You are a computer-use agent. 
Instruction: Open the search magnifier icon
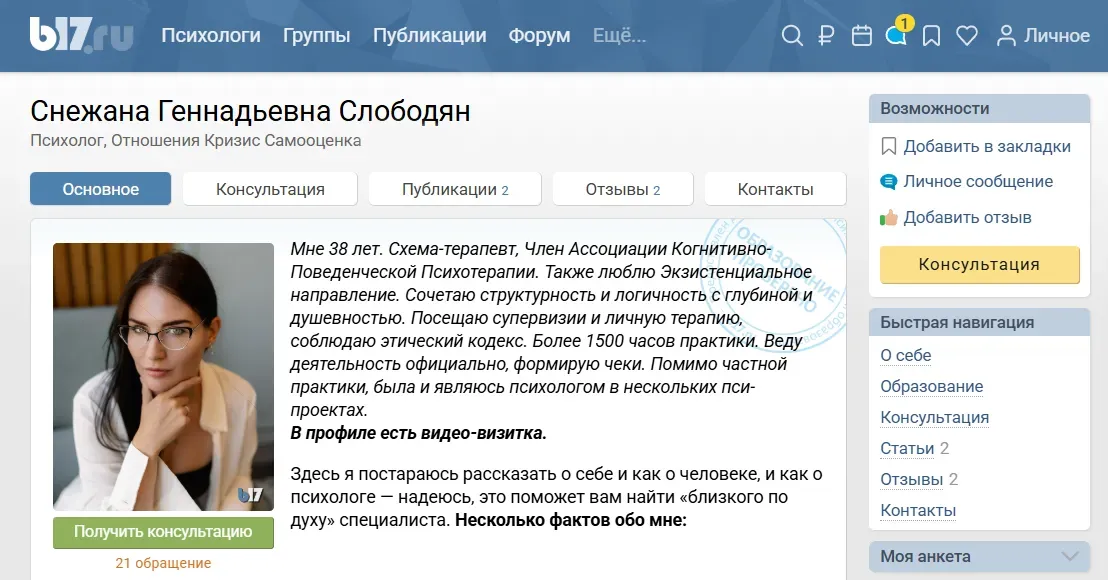[792, 35]
